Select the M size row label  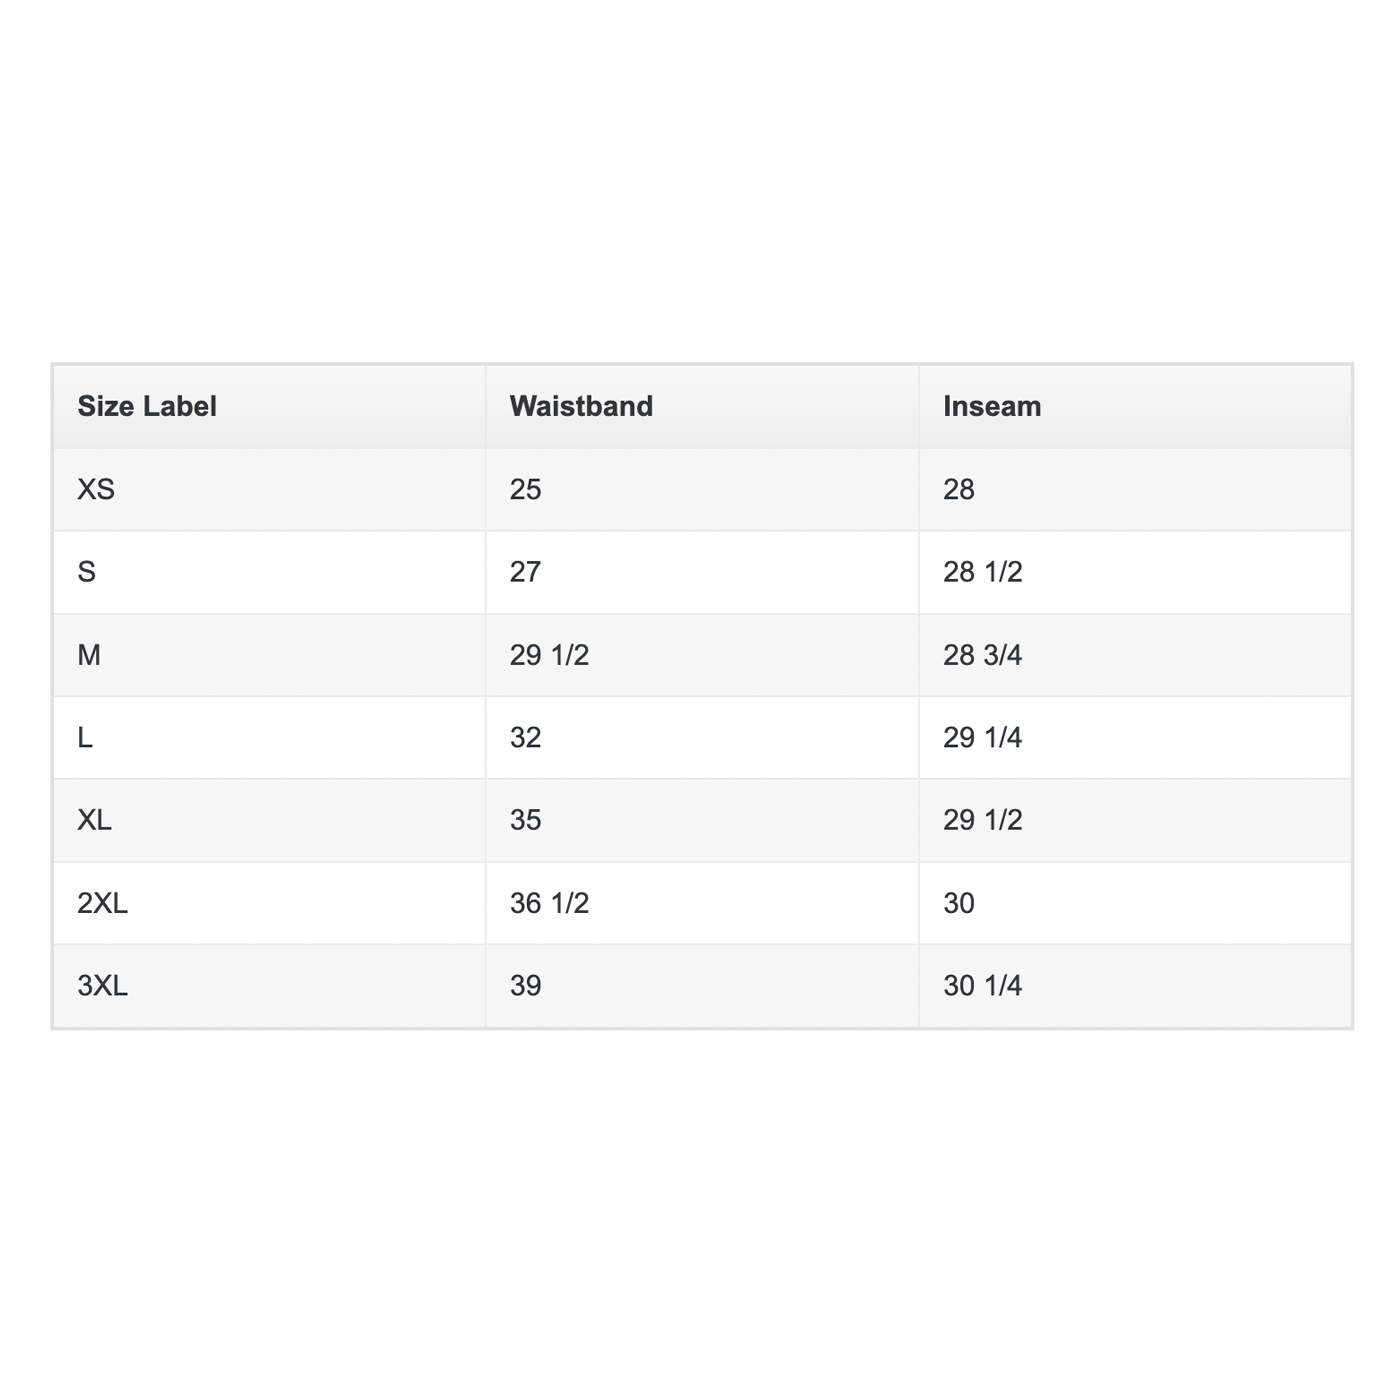click(x=89, y=655)
